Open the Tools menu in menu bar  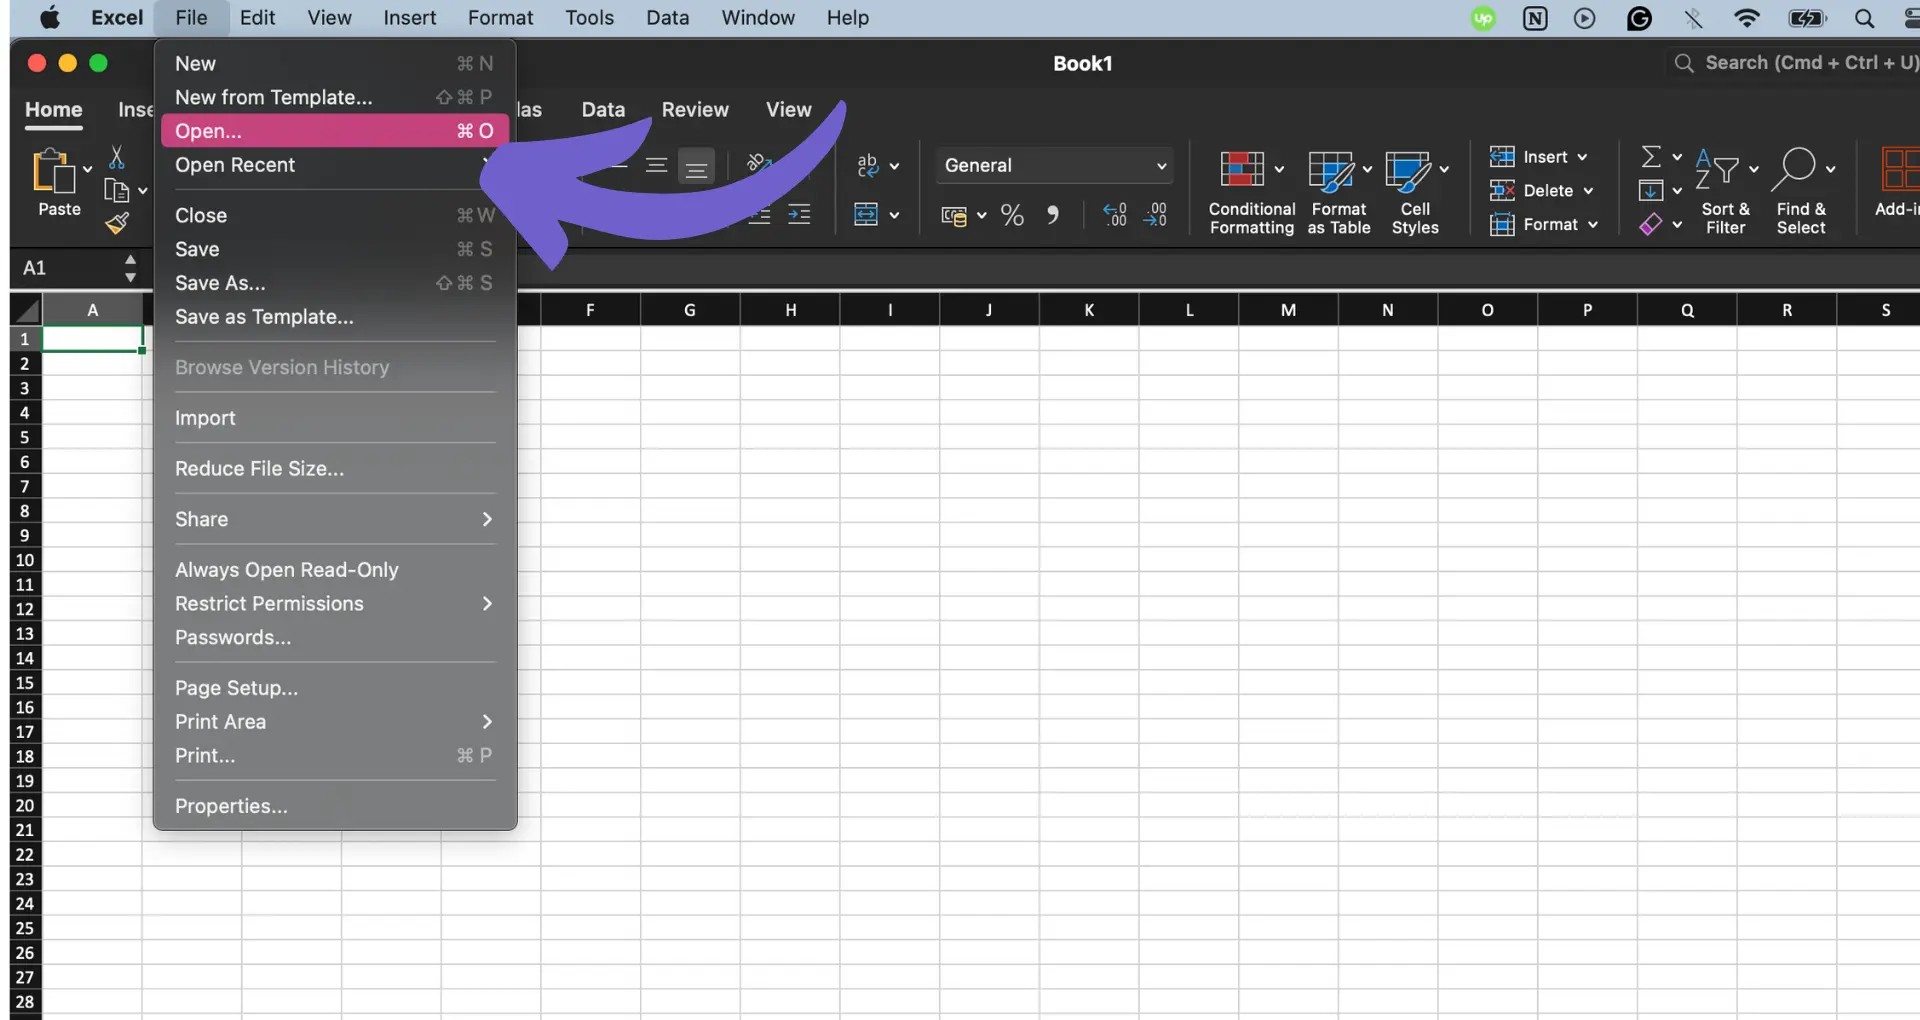589,18
